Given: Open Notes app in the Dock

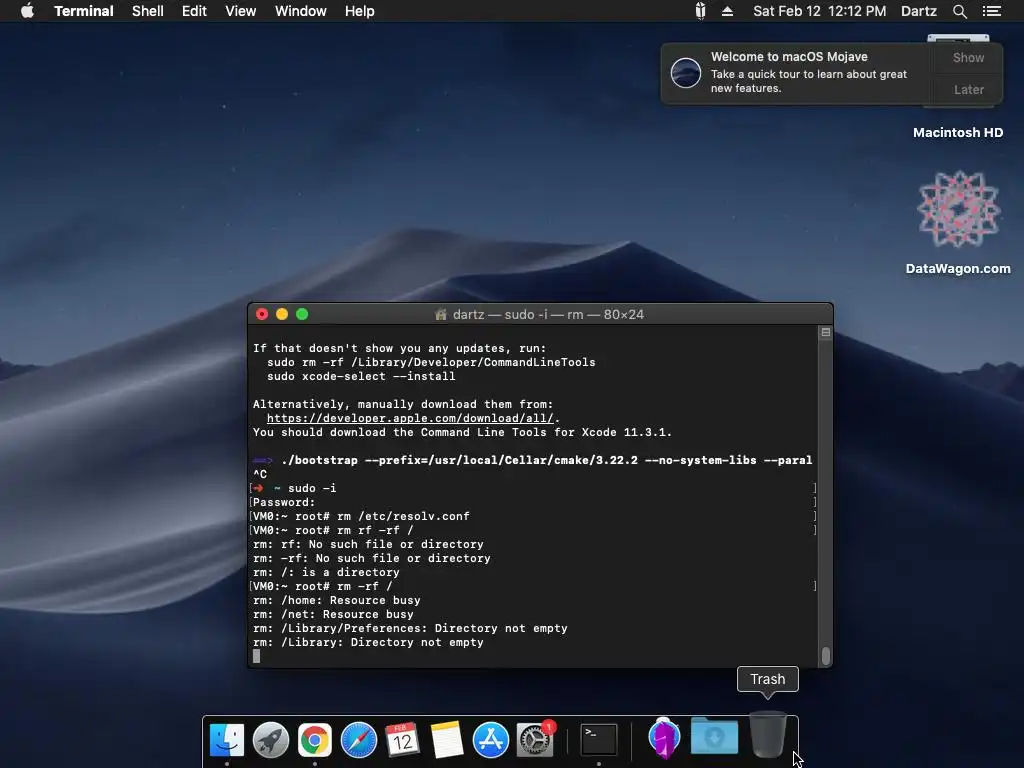Looking at the screenshot, I should click(447, 740).
